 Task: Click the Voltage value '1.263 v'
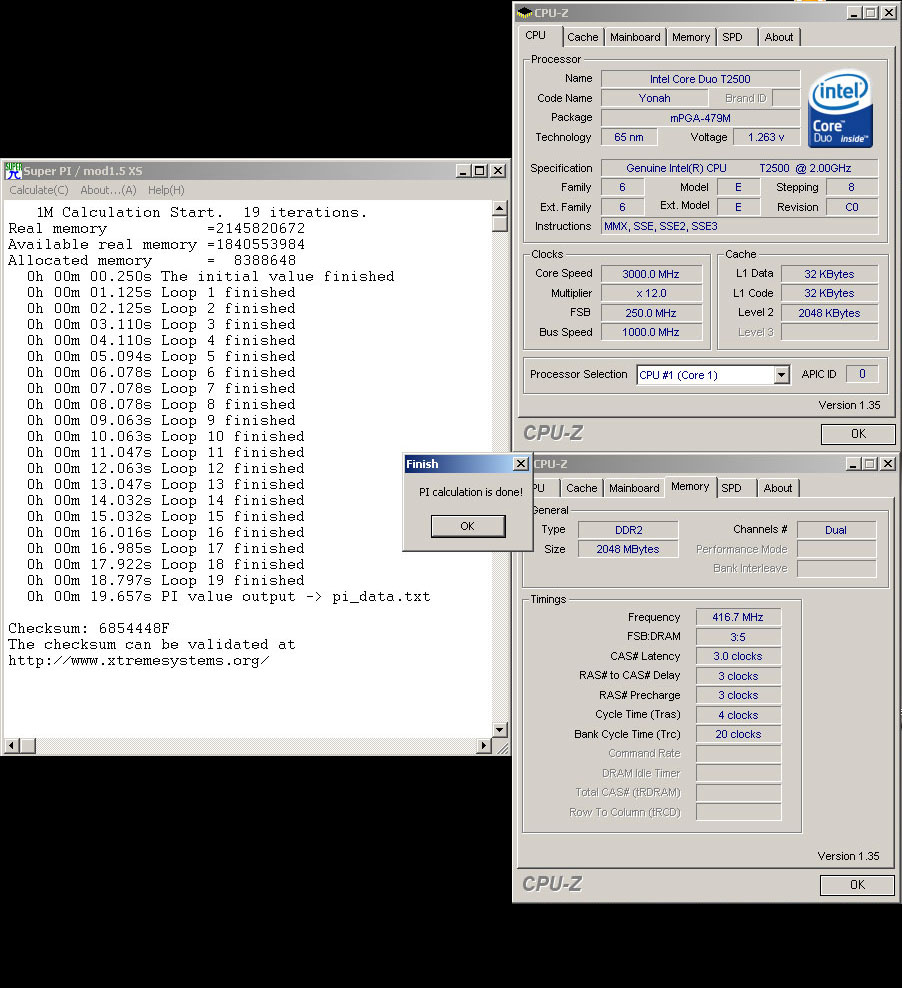point(767,137)
